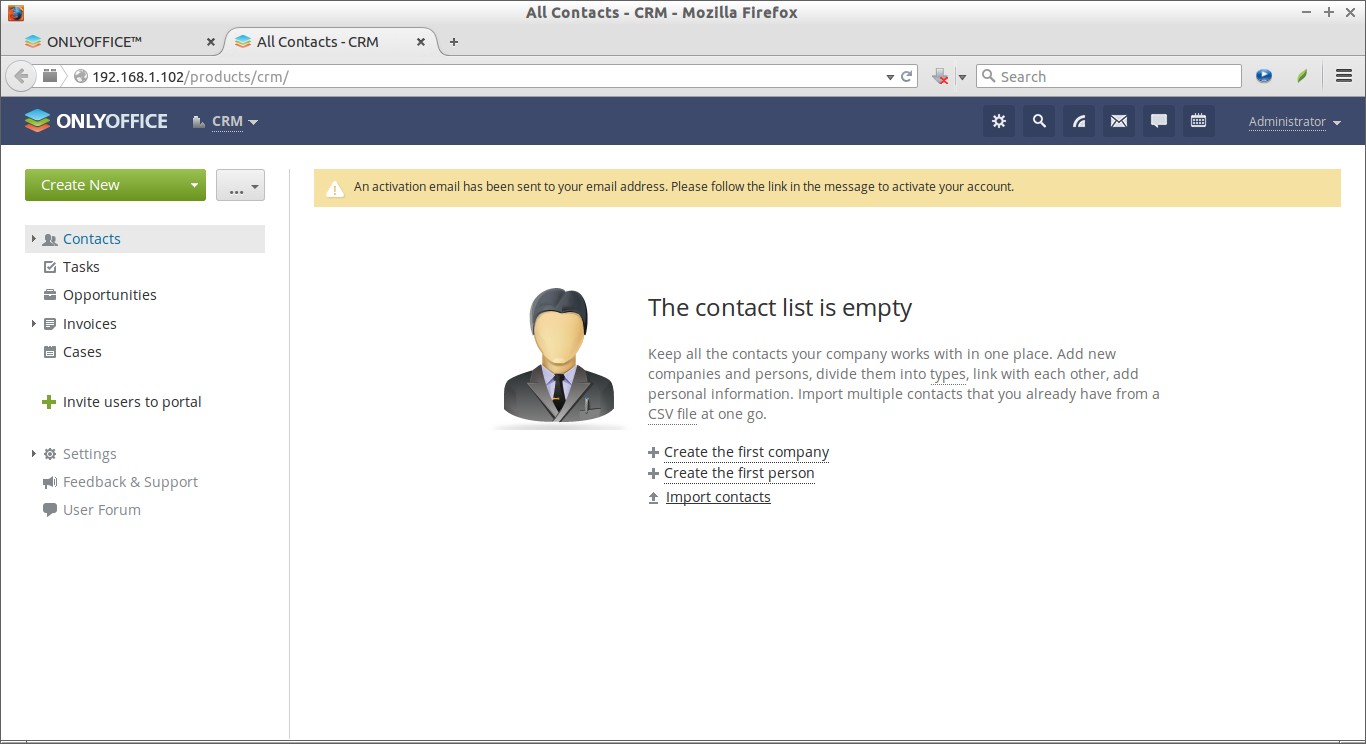The width and height of the screenshot is (1366, 744).
Task: Click the address bar showing 192.168.1.102/products/crm/
Action: [478, 77]
